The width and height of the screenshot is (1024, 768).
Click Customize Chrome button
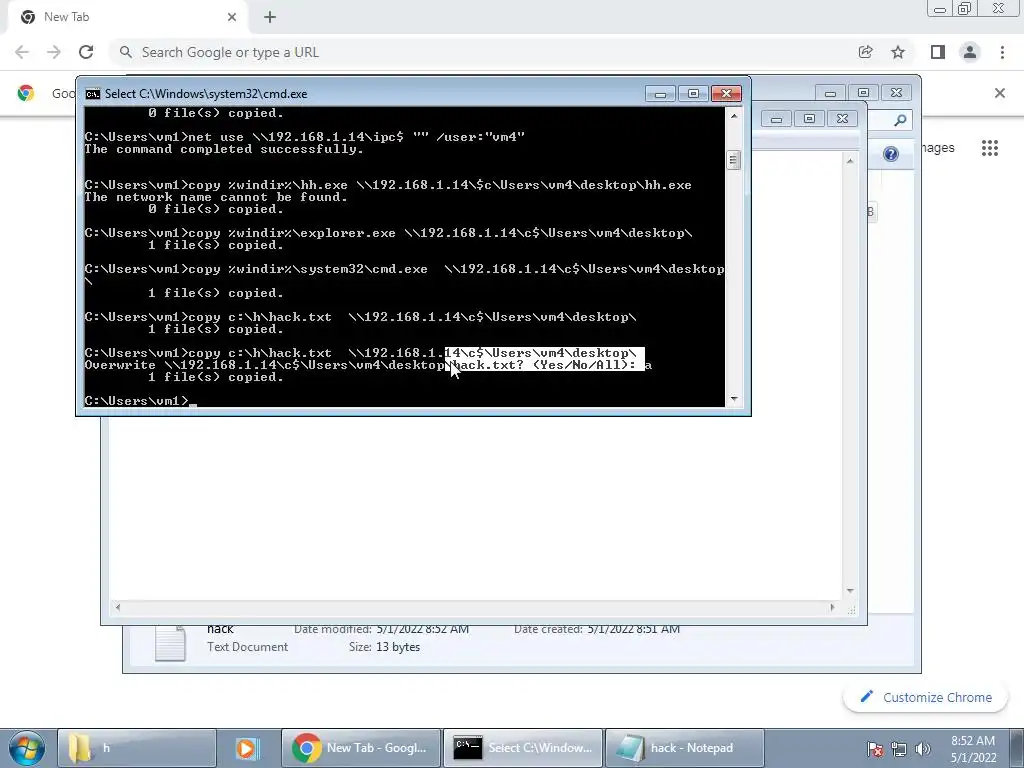coord(927,697)
